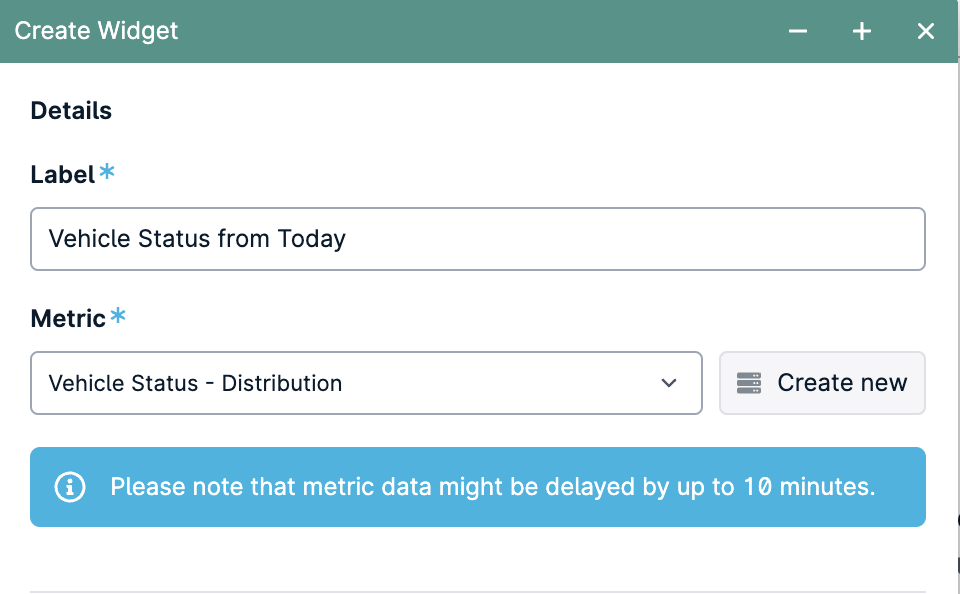Select the Vehicle Status - Distribution combo box

366,383
